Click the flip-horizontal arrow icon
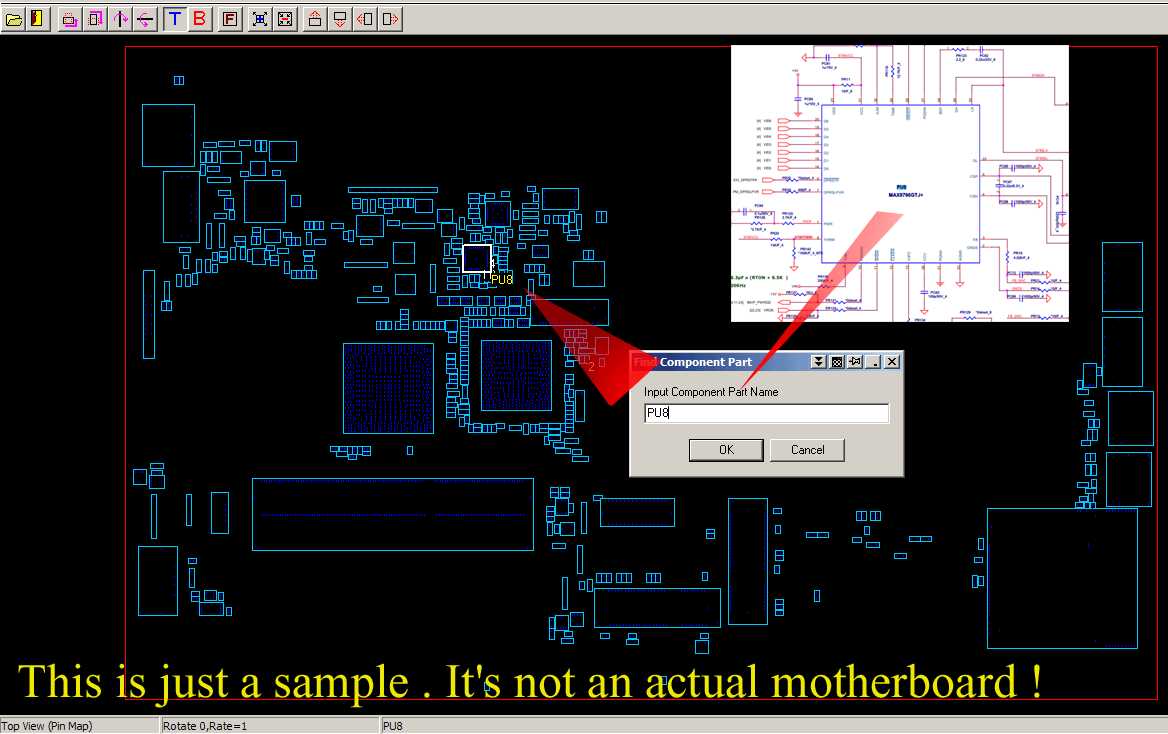The image size is (1168, 734). [145, 19]
